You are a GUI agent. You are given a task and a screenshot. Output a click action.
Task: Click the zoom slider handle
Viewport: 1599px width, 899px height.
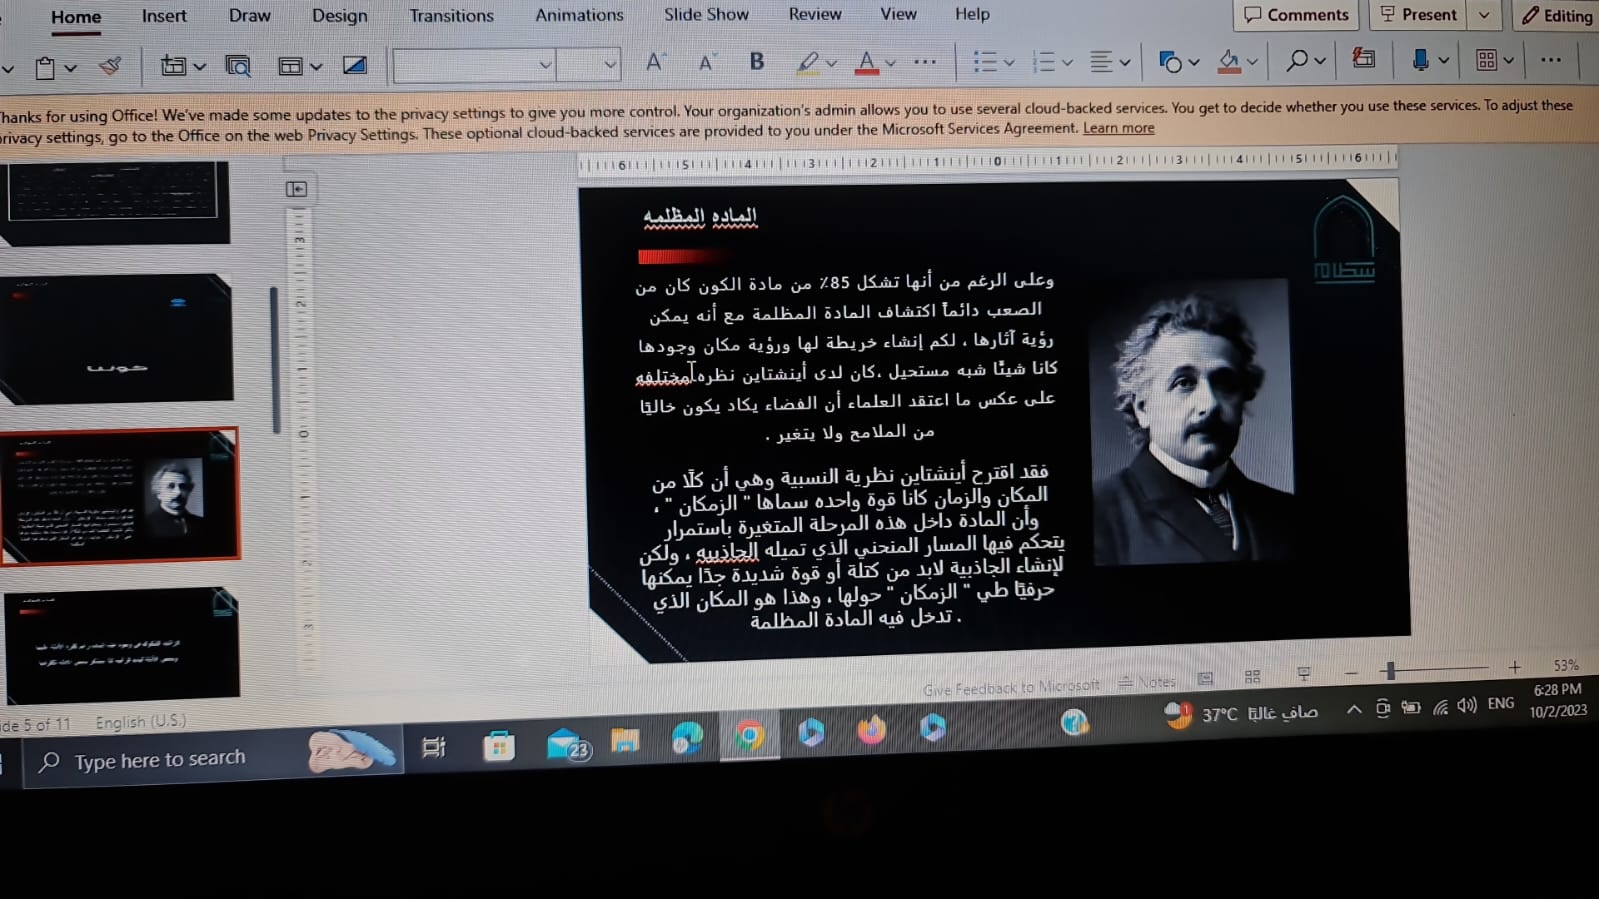[1390, 670]
